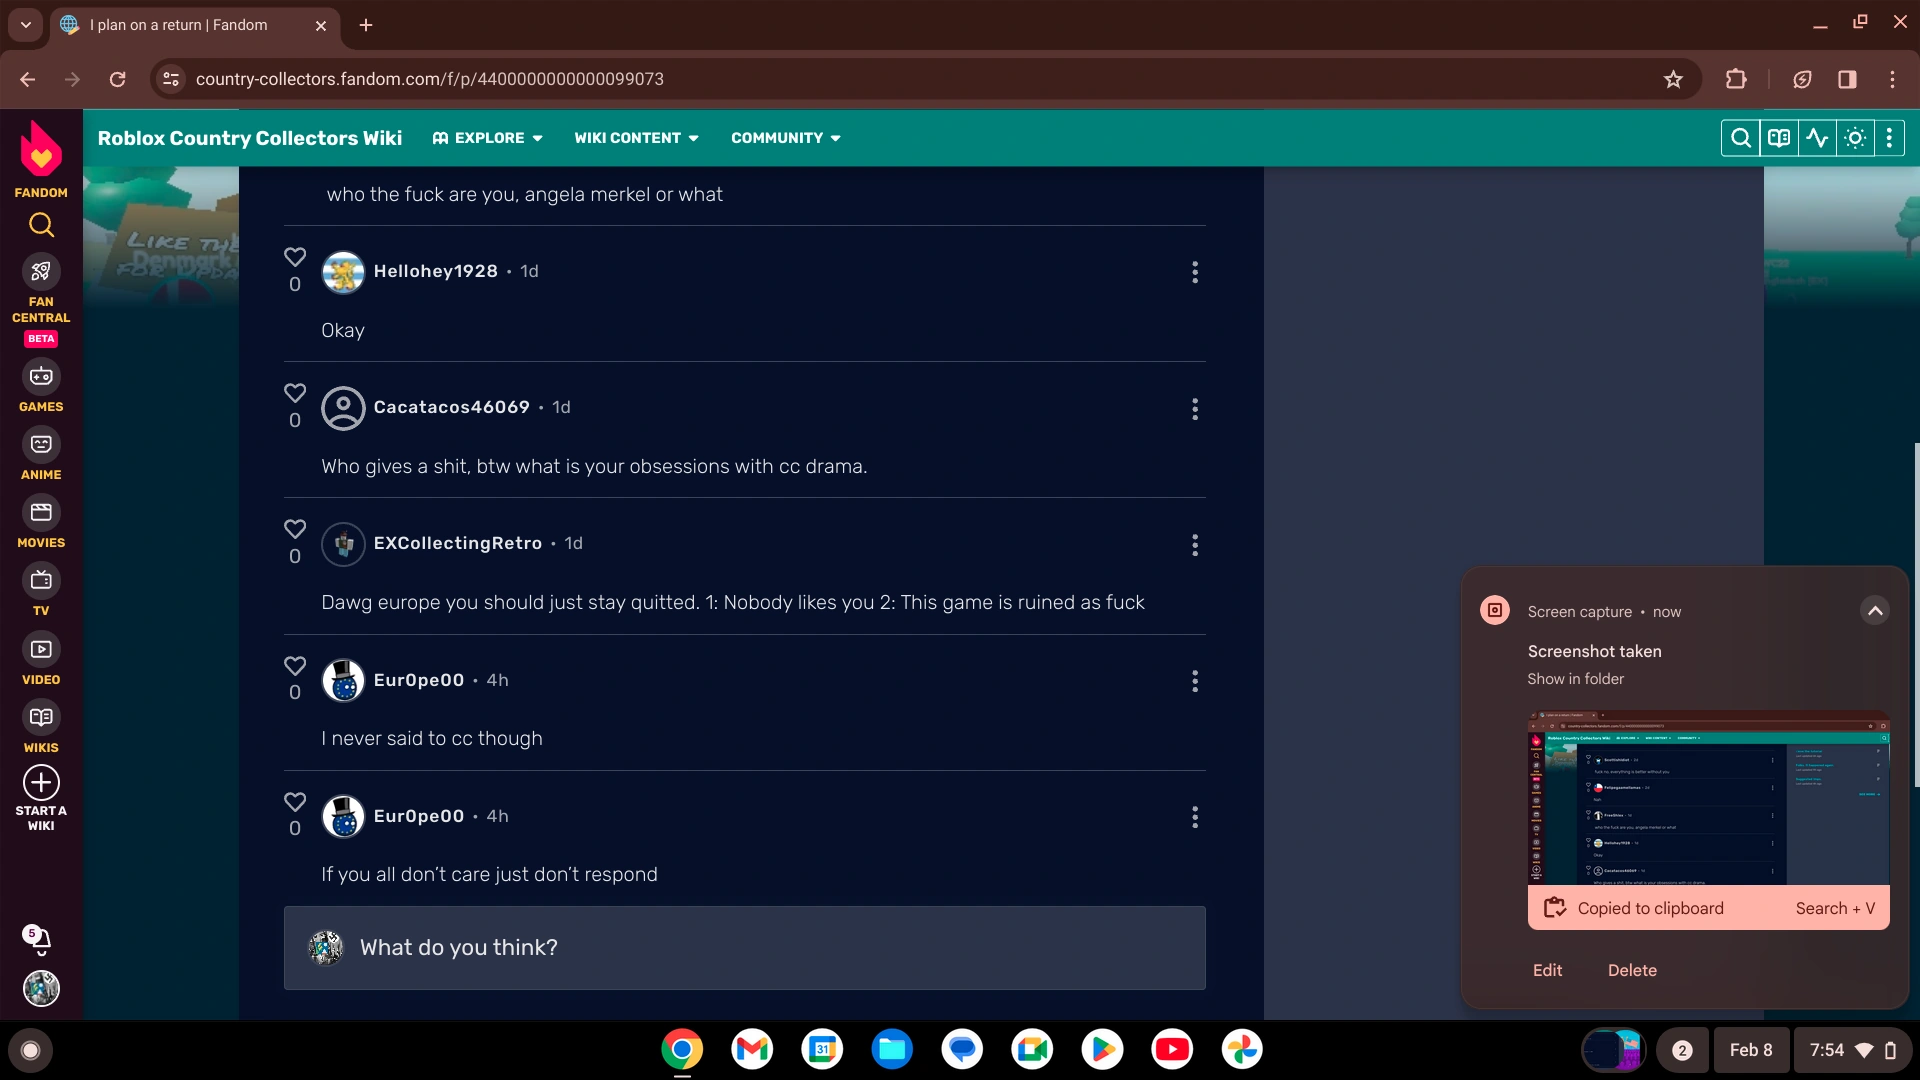Toggle light/dark theme sun icon
1920x1080 pixels.
pos(1855,138)
